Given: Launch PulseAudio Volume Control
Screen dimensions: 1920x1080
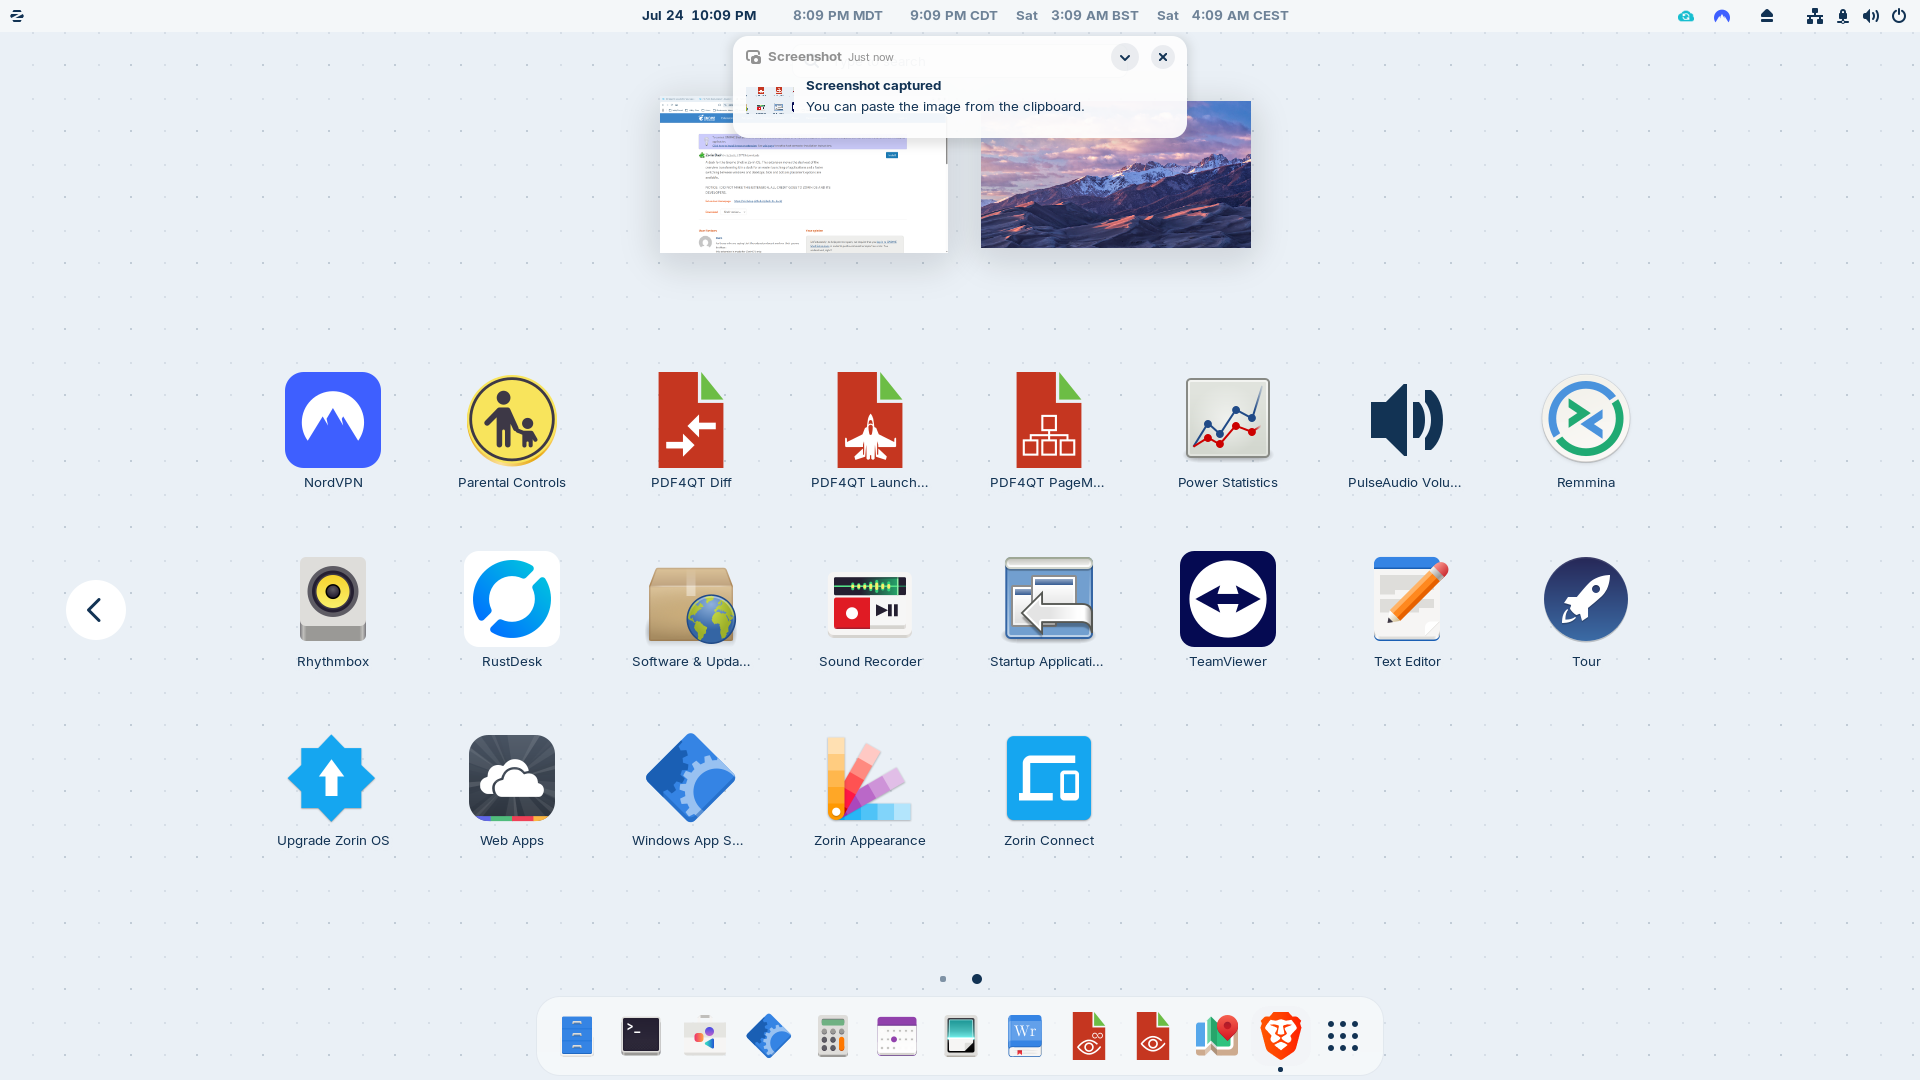Looking at the screenshot, I should [x=1406, y=420].
